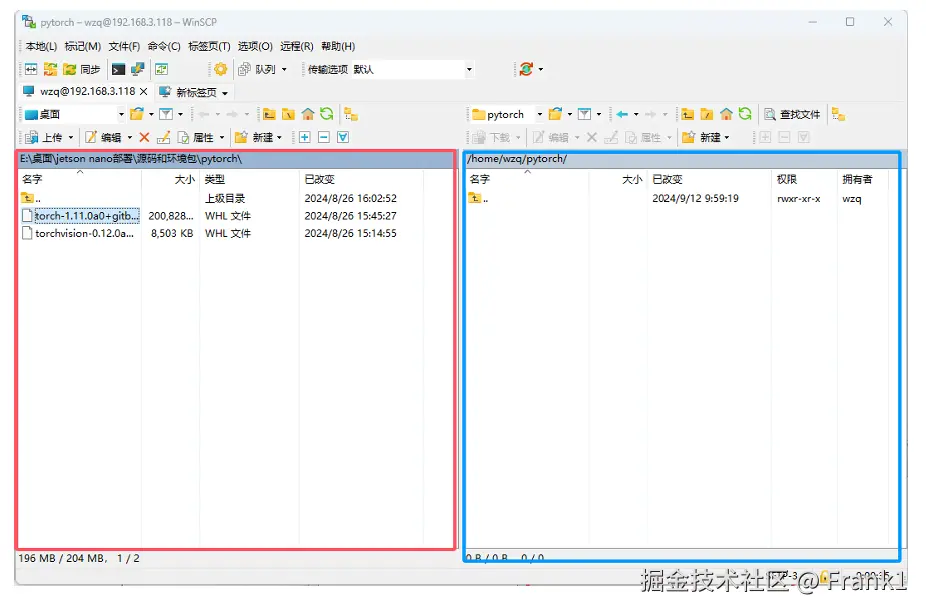Click the local 编辑 edit button
Viewport: 926px width, 613px height.
104,137
